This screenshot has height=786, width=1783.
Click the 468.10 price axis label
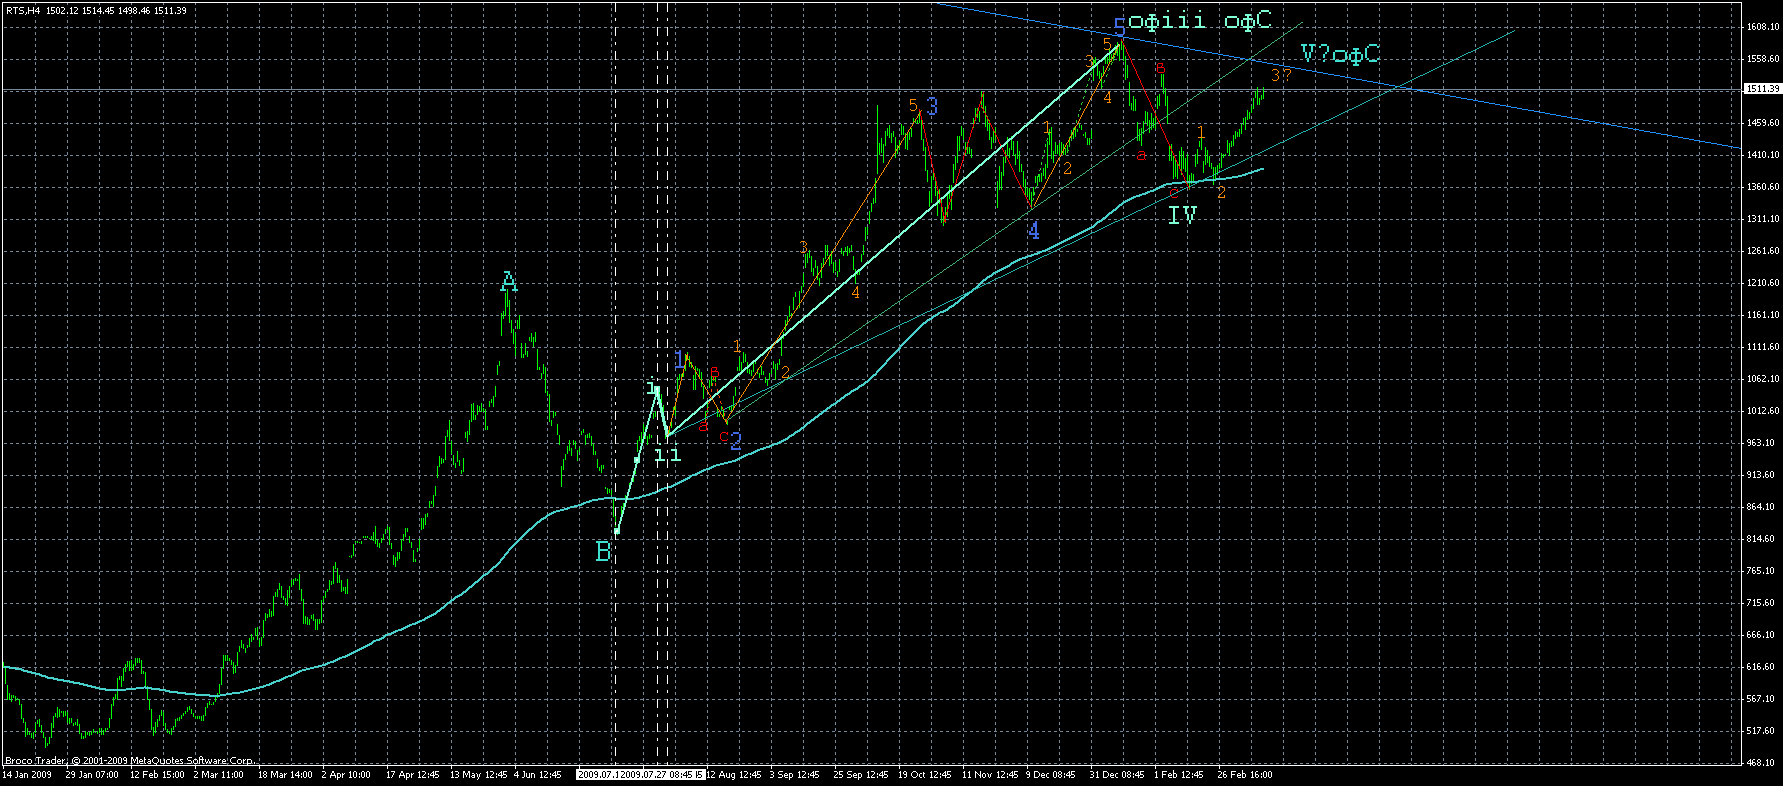pyautogui.click(x=1762, y=763)
